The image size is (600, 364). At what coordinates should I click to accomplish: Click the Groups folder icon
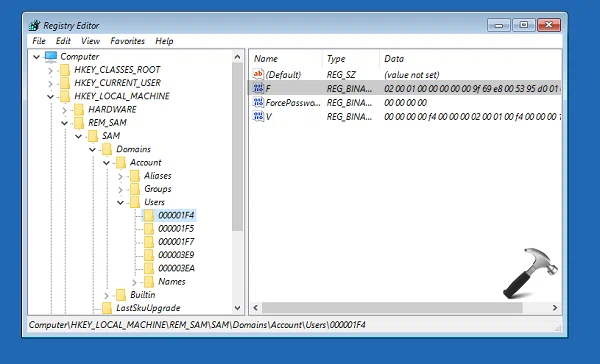click(135, 189)
